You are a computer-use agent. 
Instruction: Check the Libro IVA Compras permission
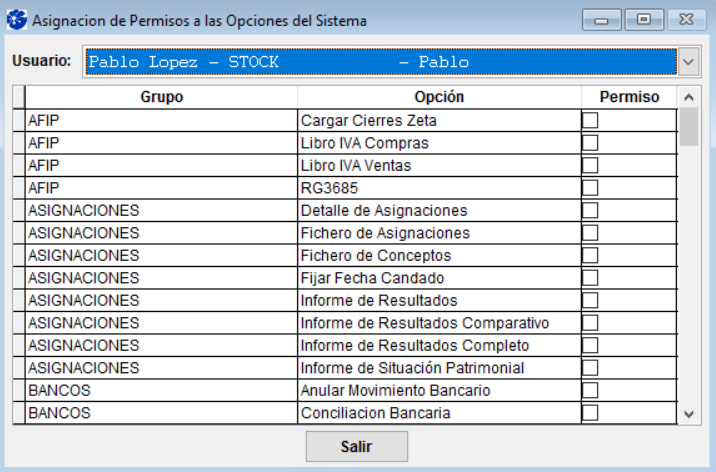[591, 143]
